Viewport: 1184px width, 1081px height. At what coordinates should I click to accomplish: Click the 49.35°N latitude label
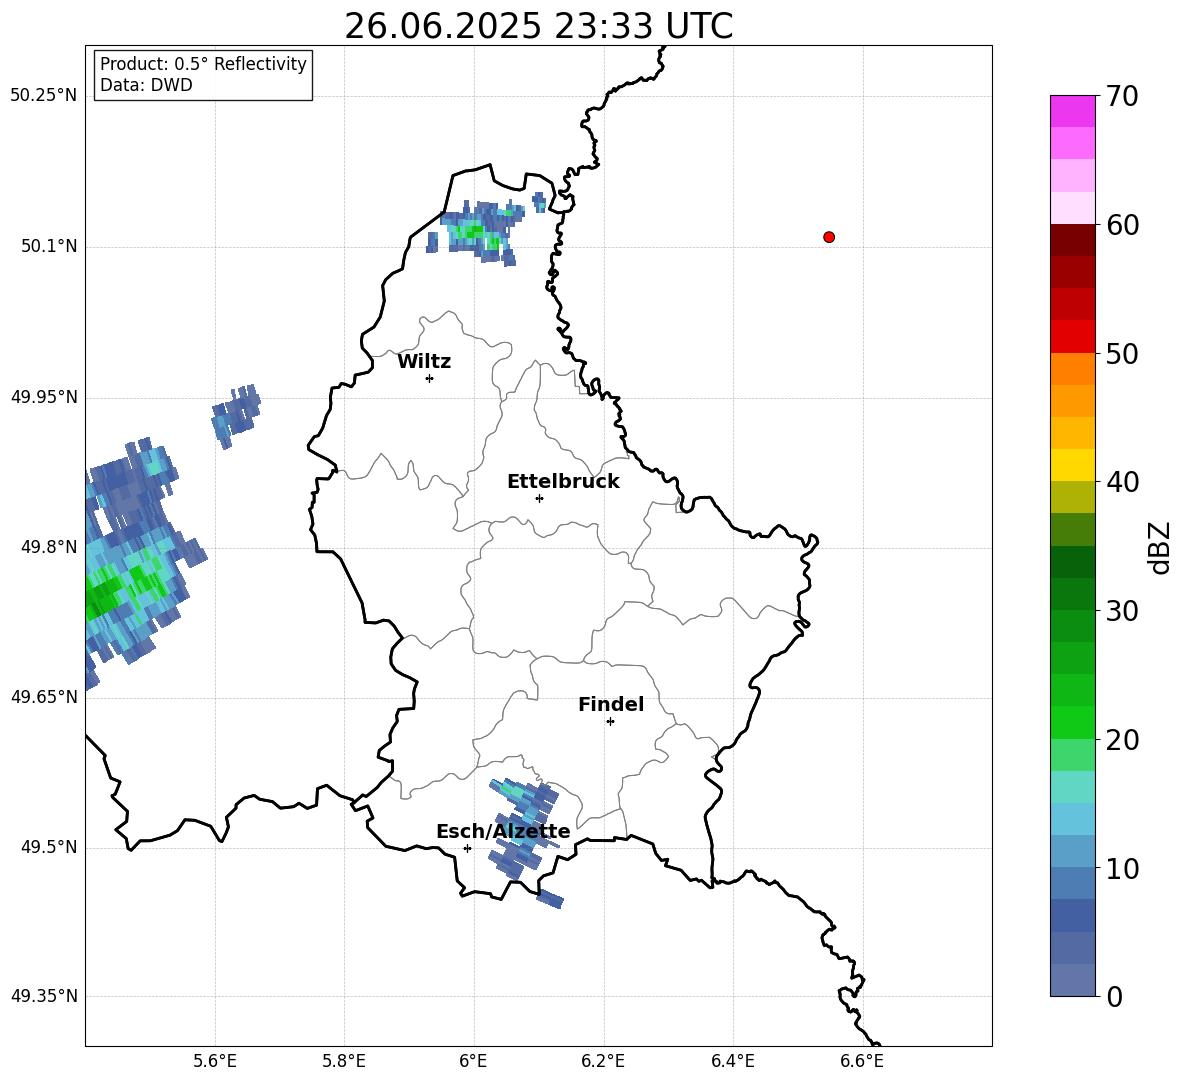point(44,996)
